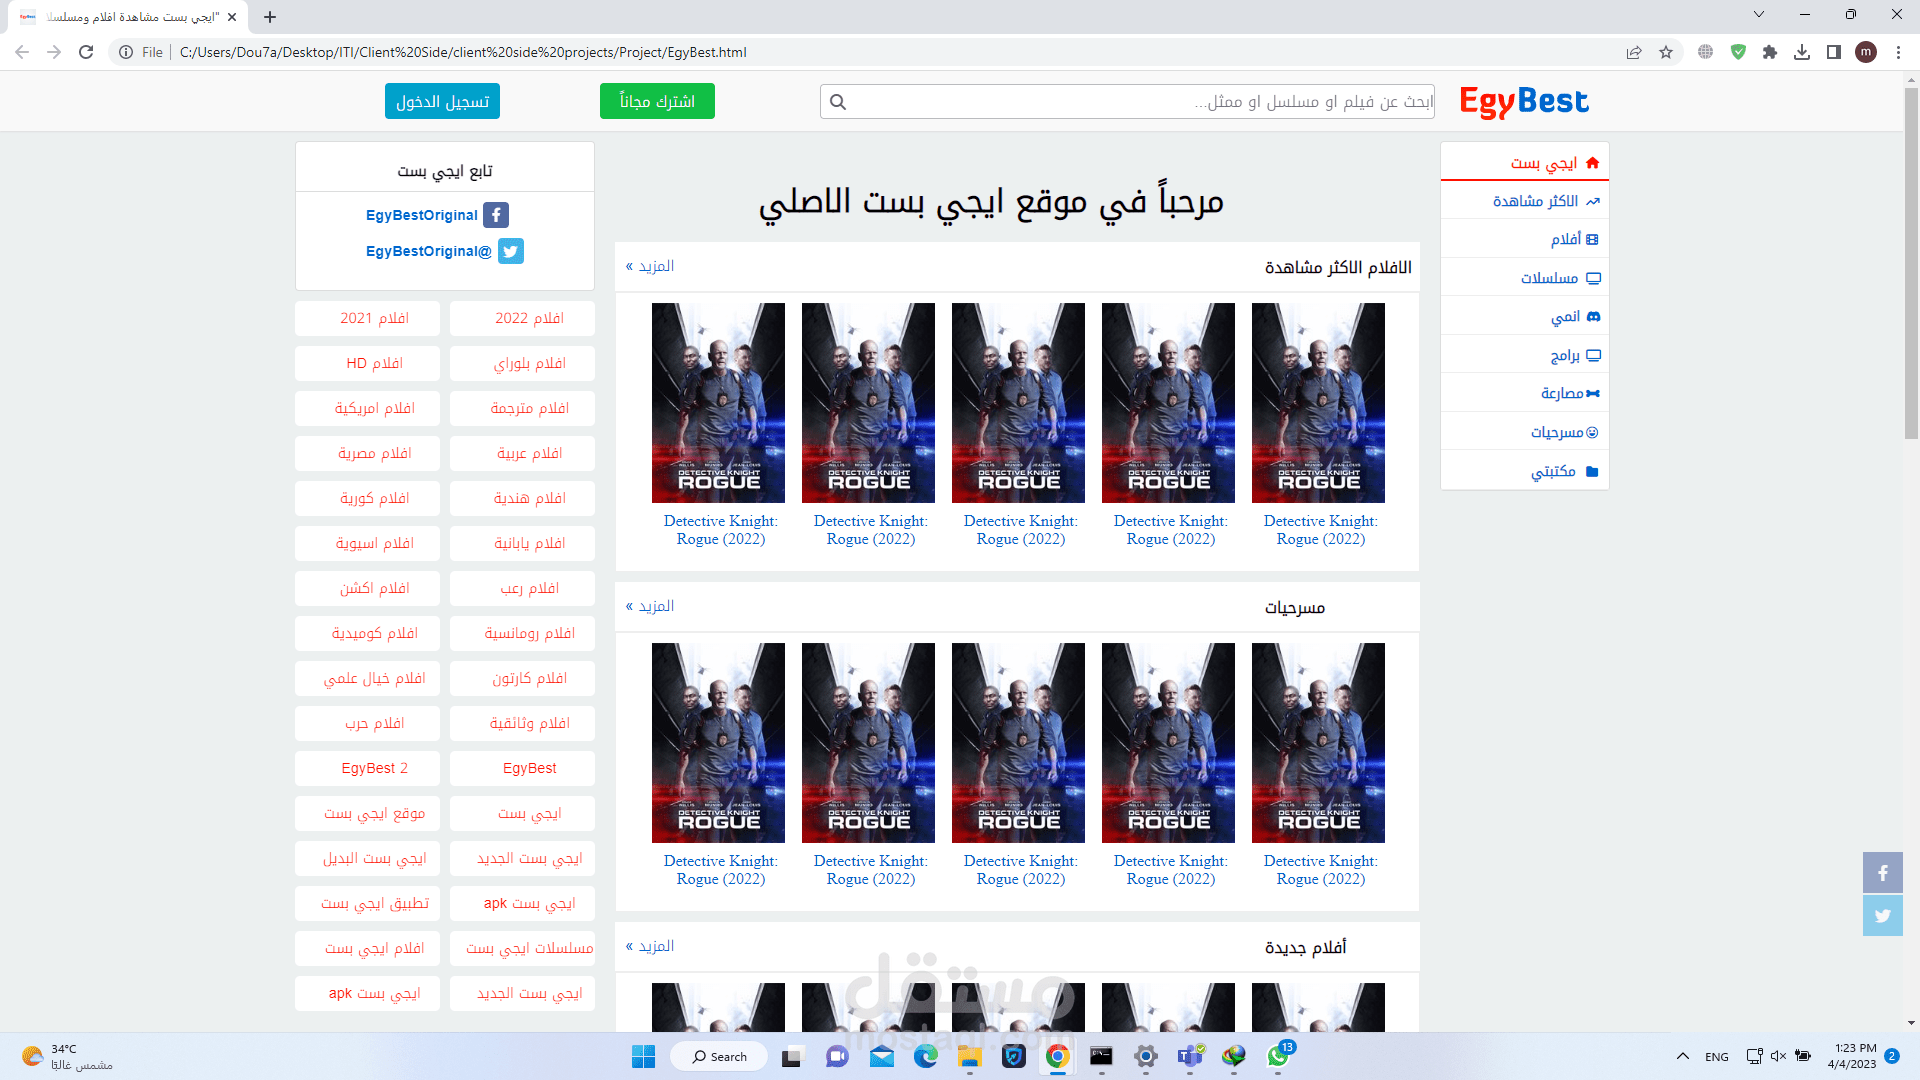This screenshot has height=1080, width=1920.
Task: Open the مسلسلات ايجي بست tag
Action: 522,948
